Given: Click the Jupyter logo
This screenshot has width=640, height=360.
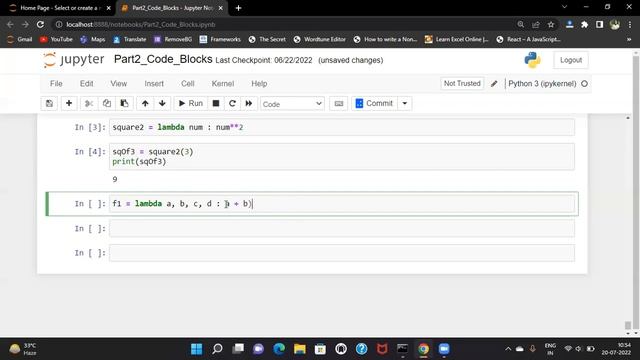Looking at the screenshot, I should click(x=73, y=60).
